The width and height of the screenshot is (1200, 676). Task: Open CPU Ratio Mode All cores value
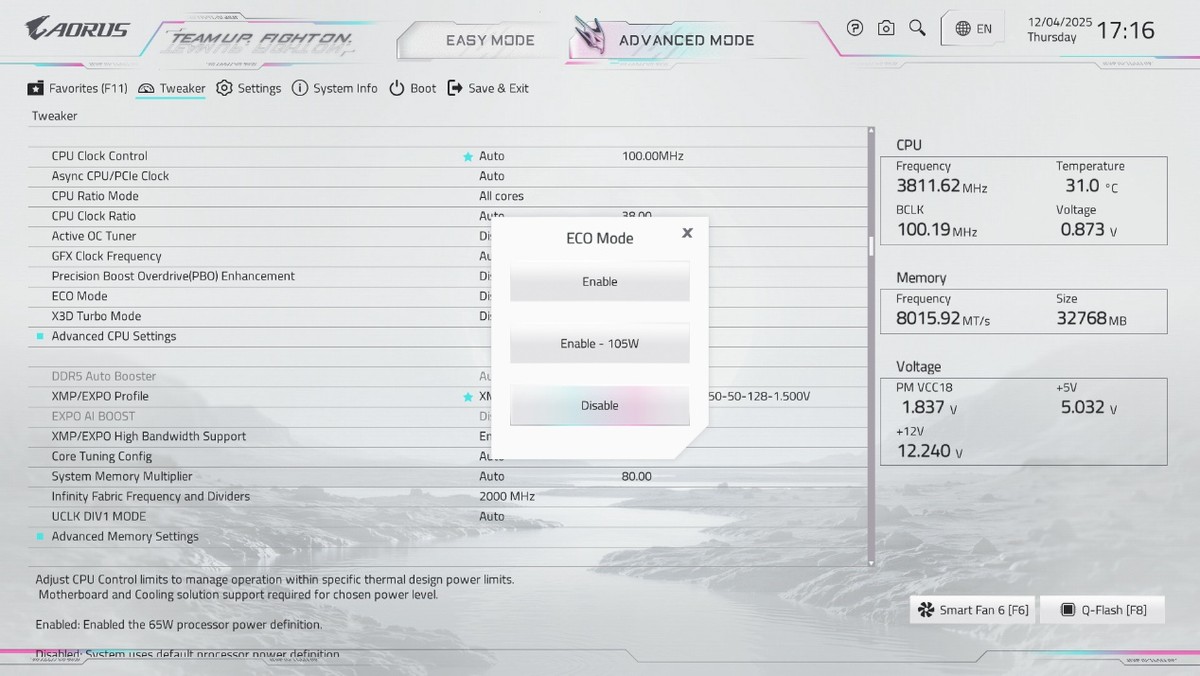click(501, 196)
